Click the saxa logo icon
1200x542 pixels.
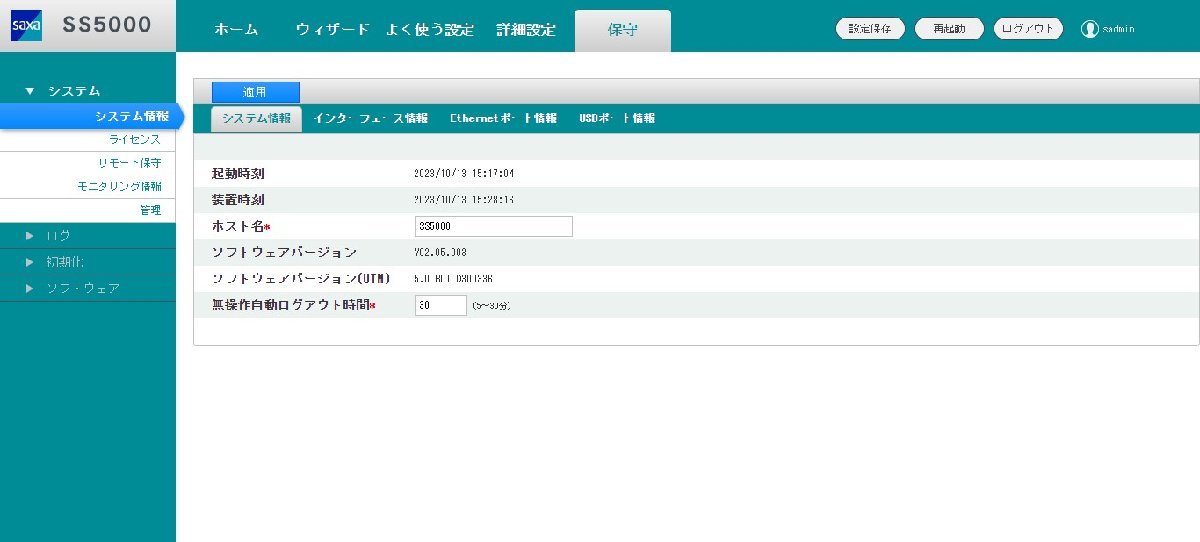(26, 26)
